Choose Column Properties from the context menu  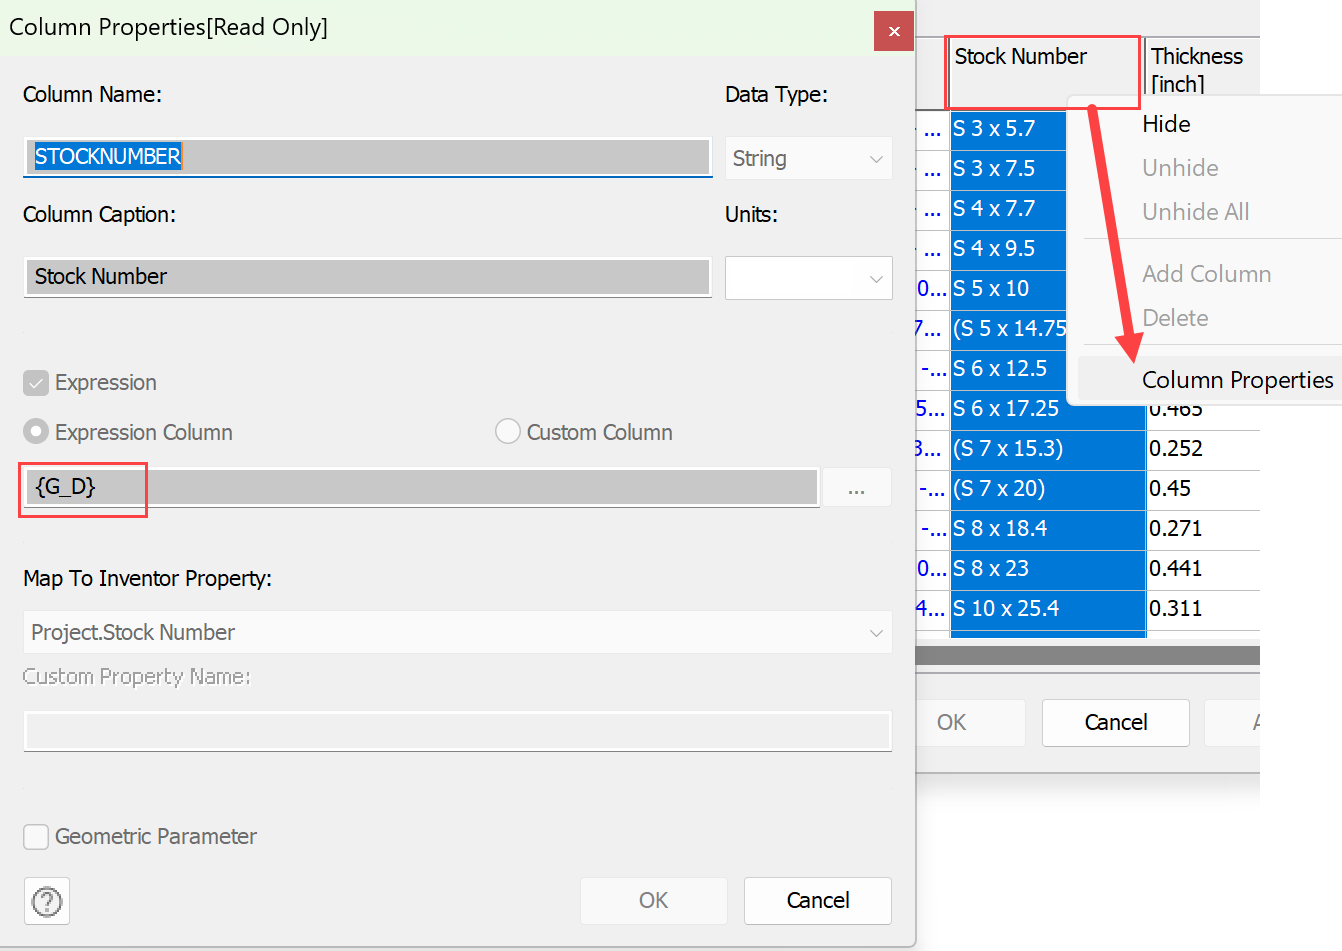point(1237,380)
